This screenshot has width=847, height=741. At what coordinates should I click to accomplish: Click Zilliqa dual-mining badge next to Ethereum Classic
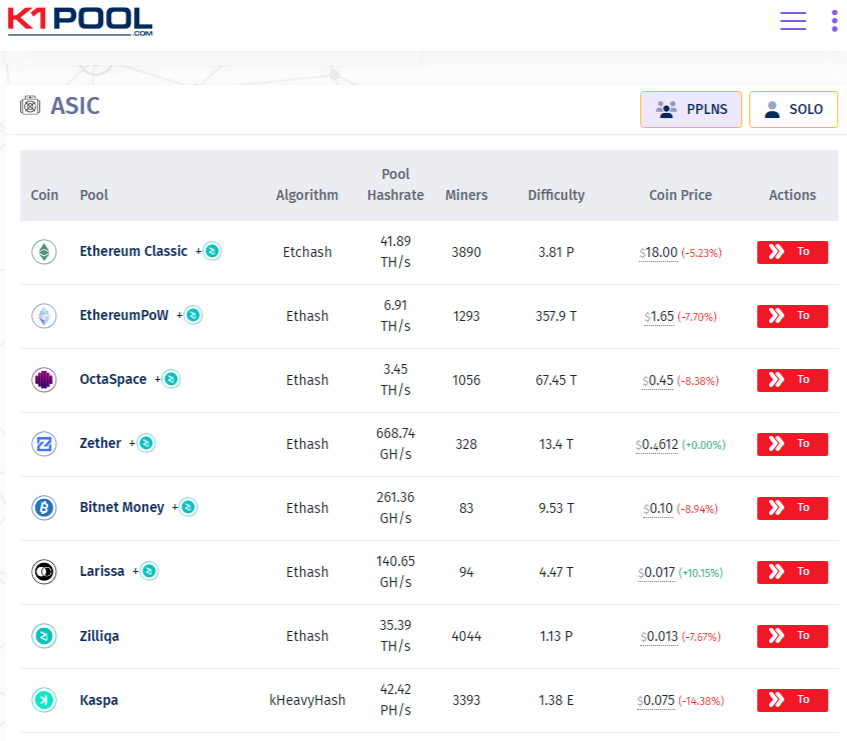coord(212,251)
